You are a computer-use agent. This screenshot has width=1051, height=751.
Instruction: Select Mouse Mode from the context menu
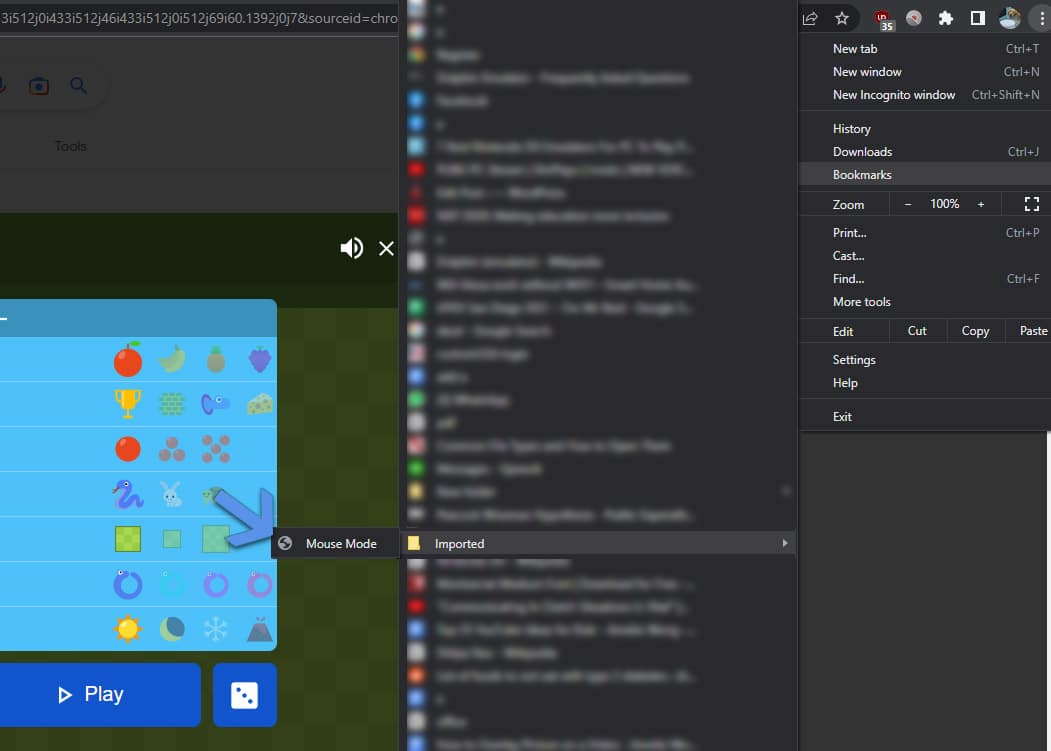pyautogui.click(x=341, y=543)
